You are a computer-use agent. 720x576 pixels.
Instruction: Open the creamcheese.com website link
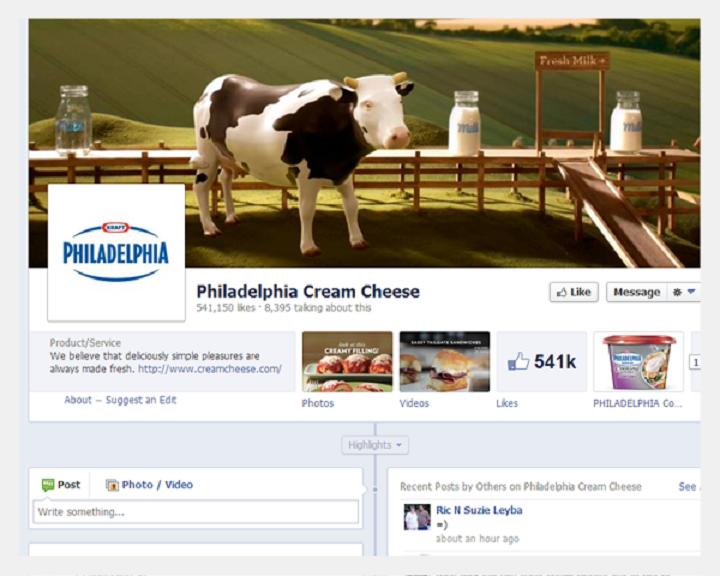210,369
